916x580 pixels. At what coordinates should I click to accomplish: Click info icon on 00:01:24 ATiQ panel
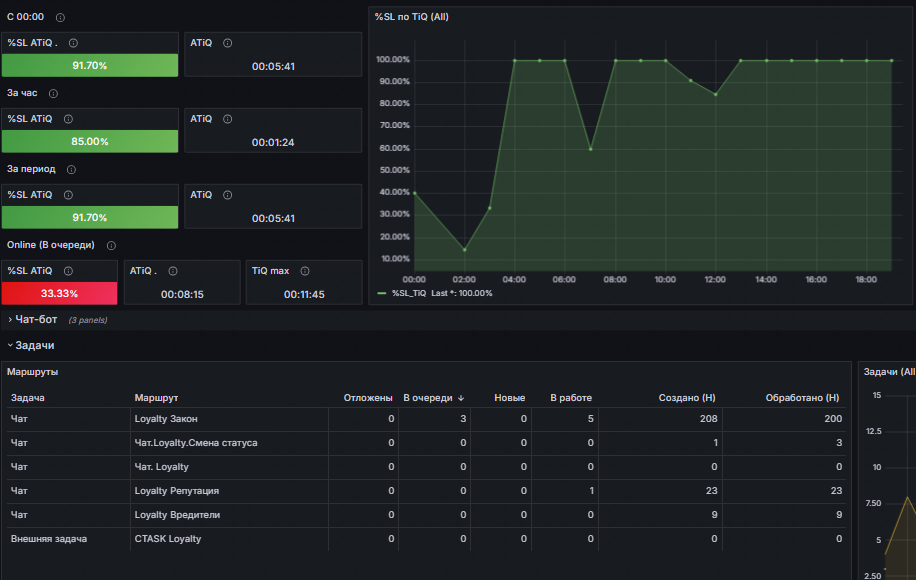[228, 119]
